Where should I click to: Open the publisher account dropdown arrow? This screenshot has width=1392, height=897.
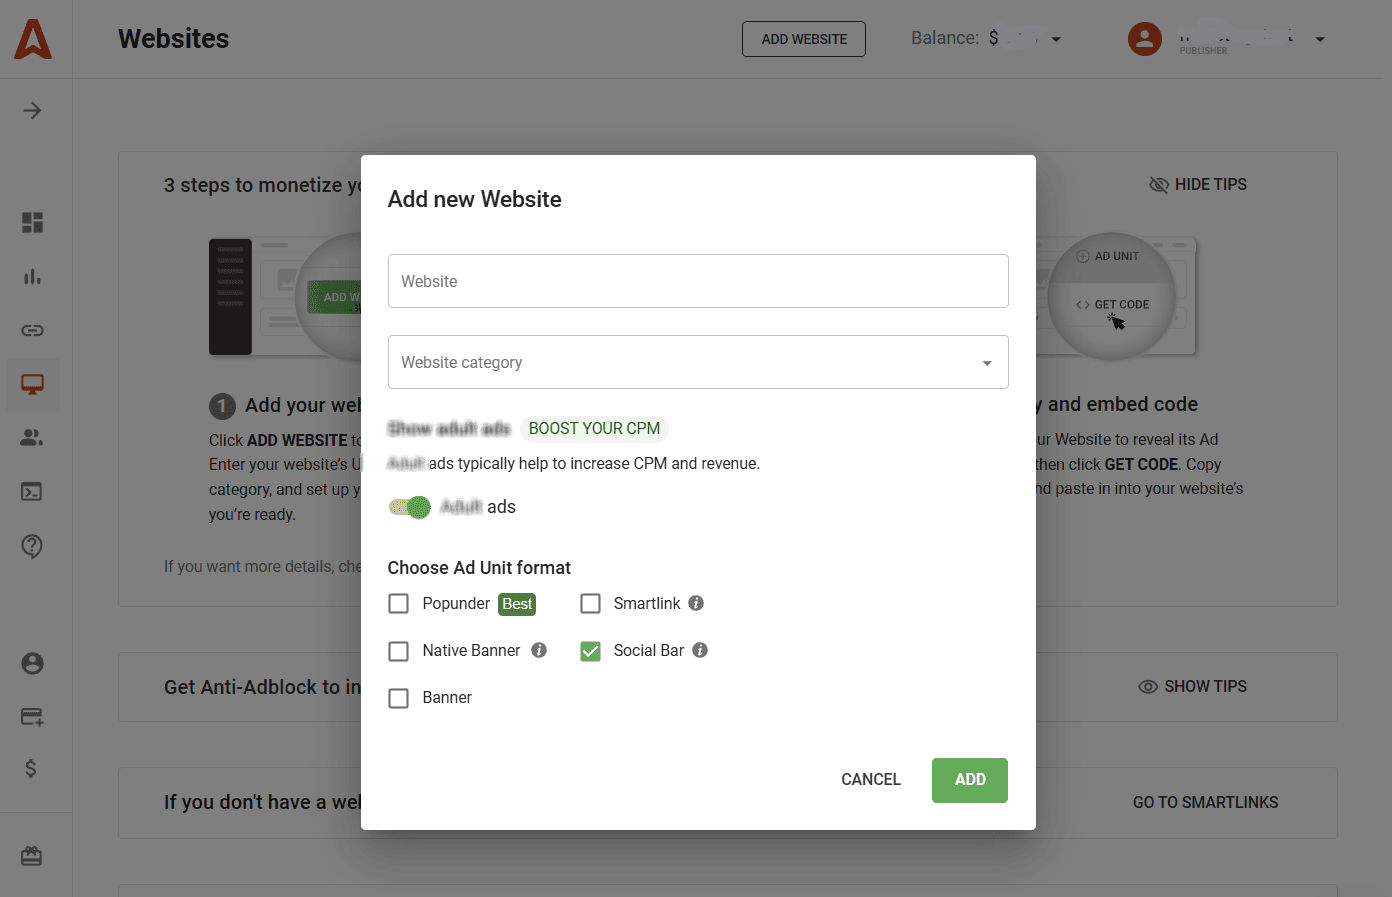(1320, 40)
